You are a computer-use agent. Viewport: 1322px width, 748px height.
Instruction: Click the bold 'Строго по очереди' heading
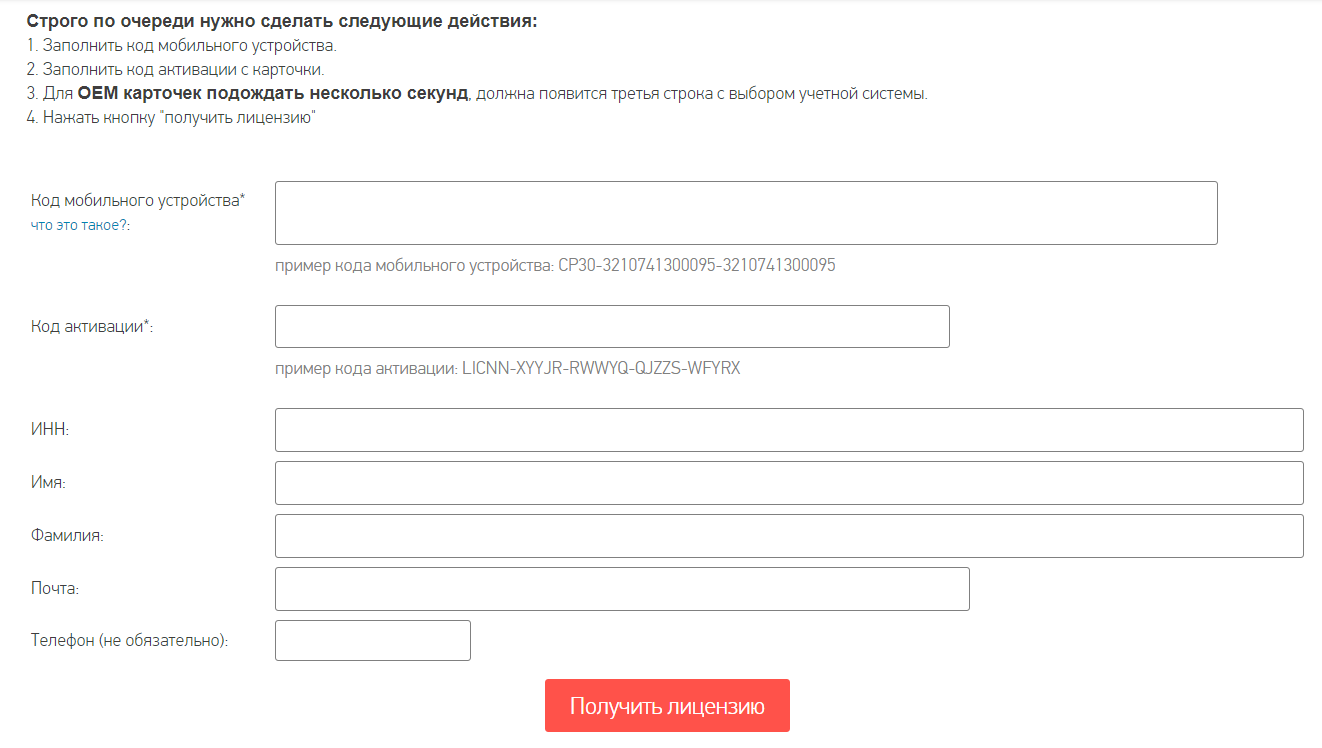click(x=282, y=22)
